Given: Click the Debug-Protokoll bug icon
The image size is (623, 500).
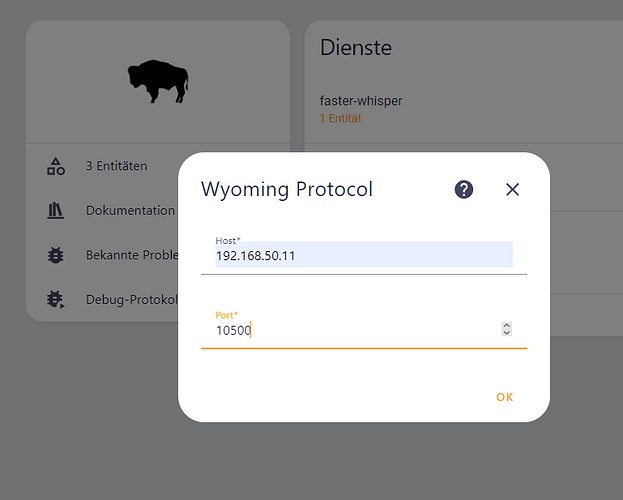Looking at the screenshot, I should (x=56, y=299).
